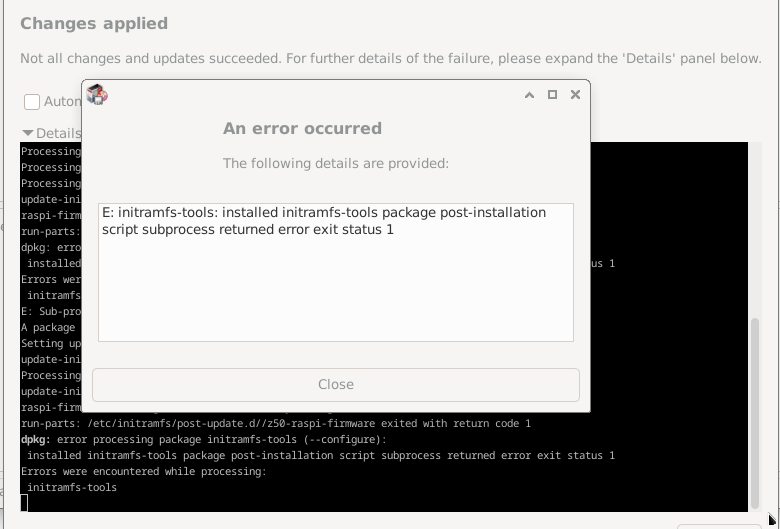Minimize the error dialog window
This screenshot has width=780, height=529.
529,95
